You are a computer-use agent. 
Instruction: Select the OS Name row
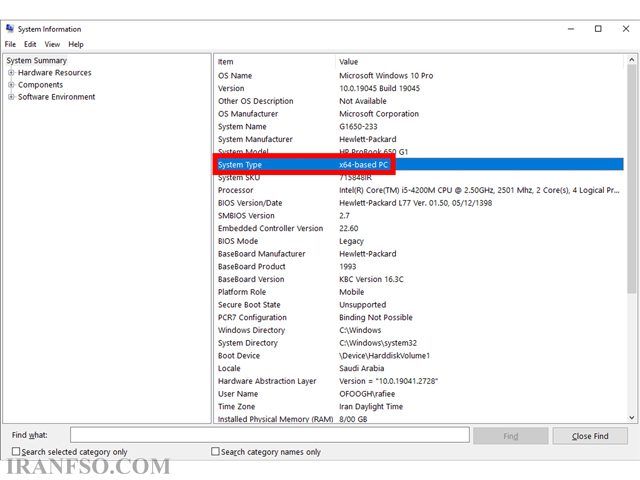point(419,76)
